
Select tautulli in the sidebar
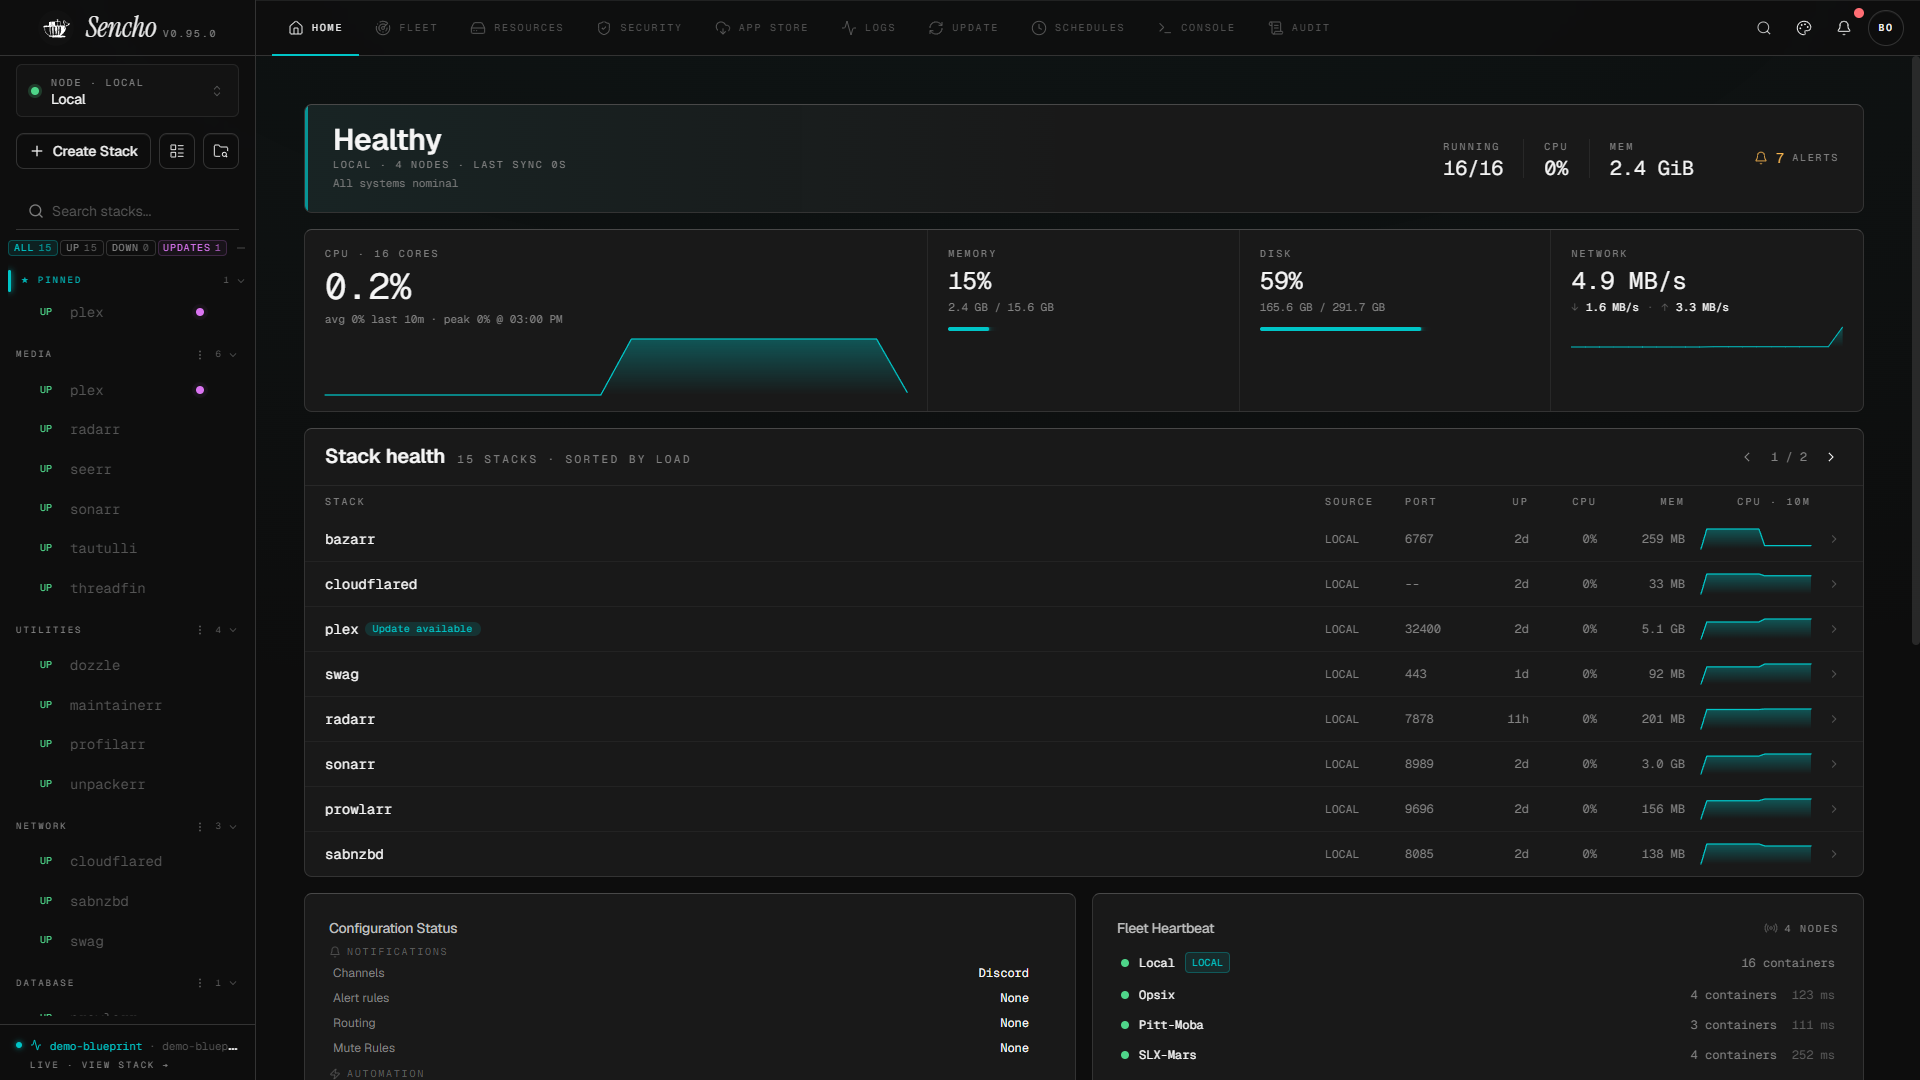coord(103,548)
